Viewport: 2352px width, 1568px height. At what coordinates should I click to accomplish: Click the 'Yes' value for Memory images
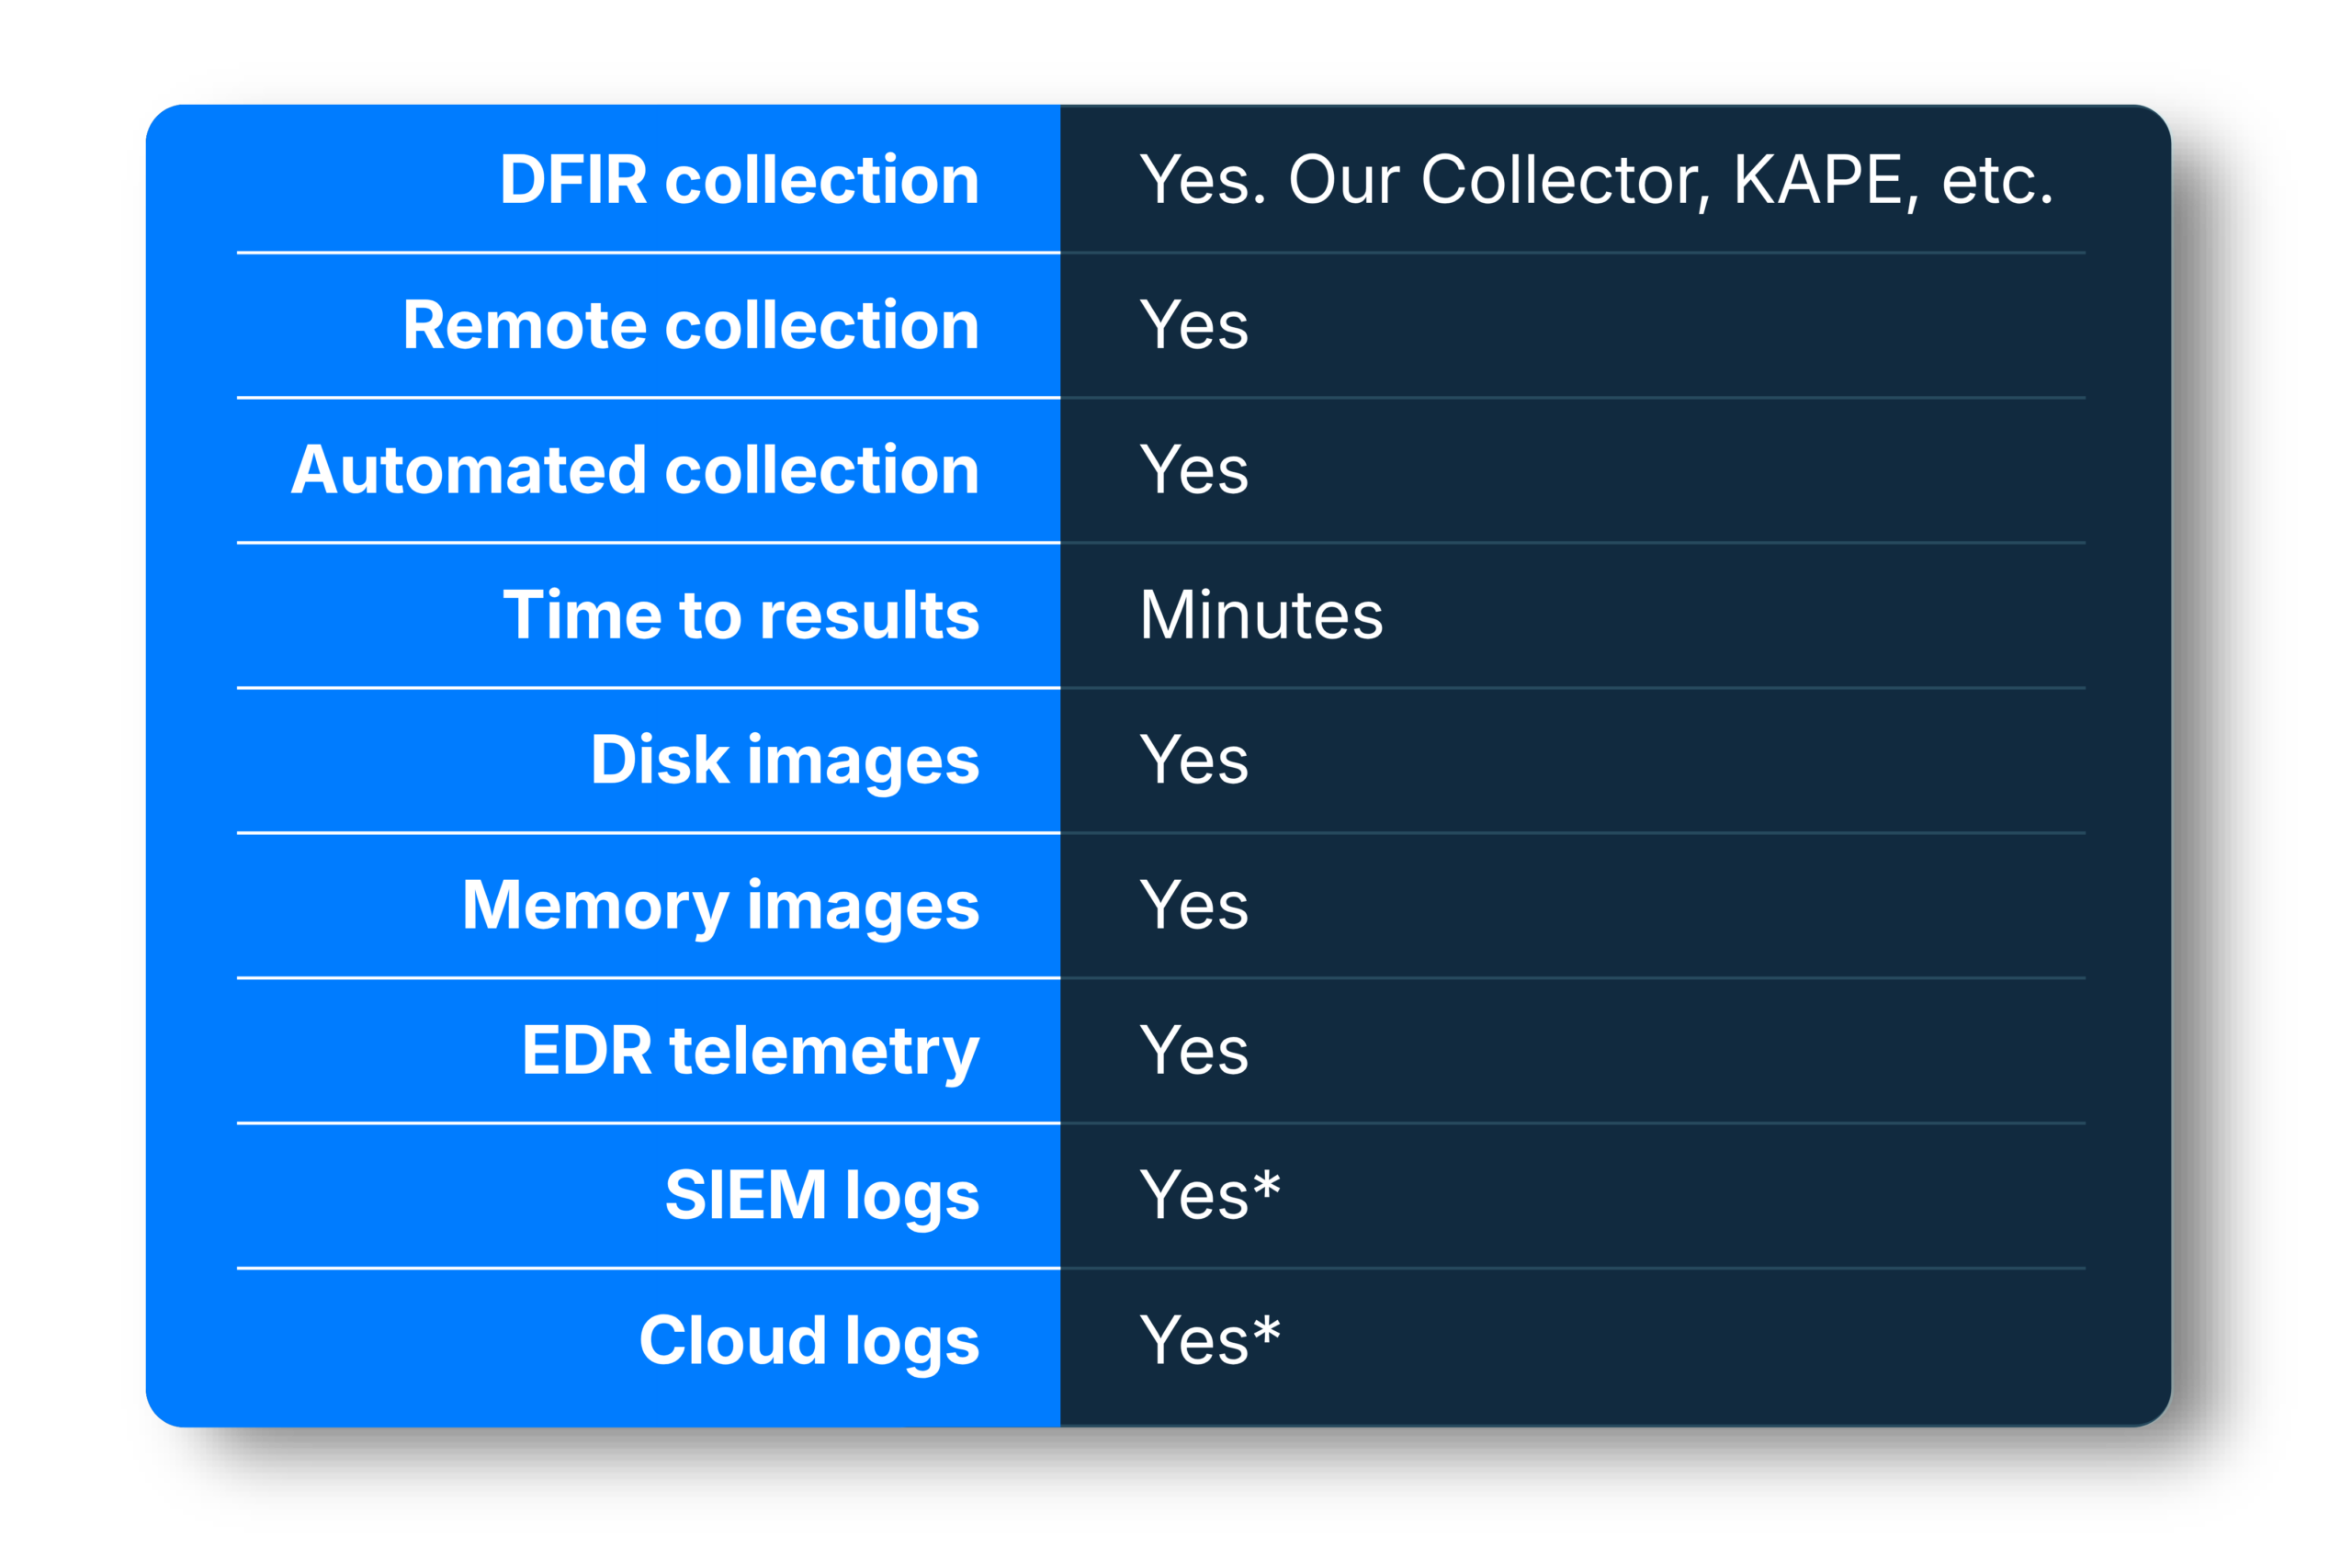(1195, 905)
